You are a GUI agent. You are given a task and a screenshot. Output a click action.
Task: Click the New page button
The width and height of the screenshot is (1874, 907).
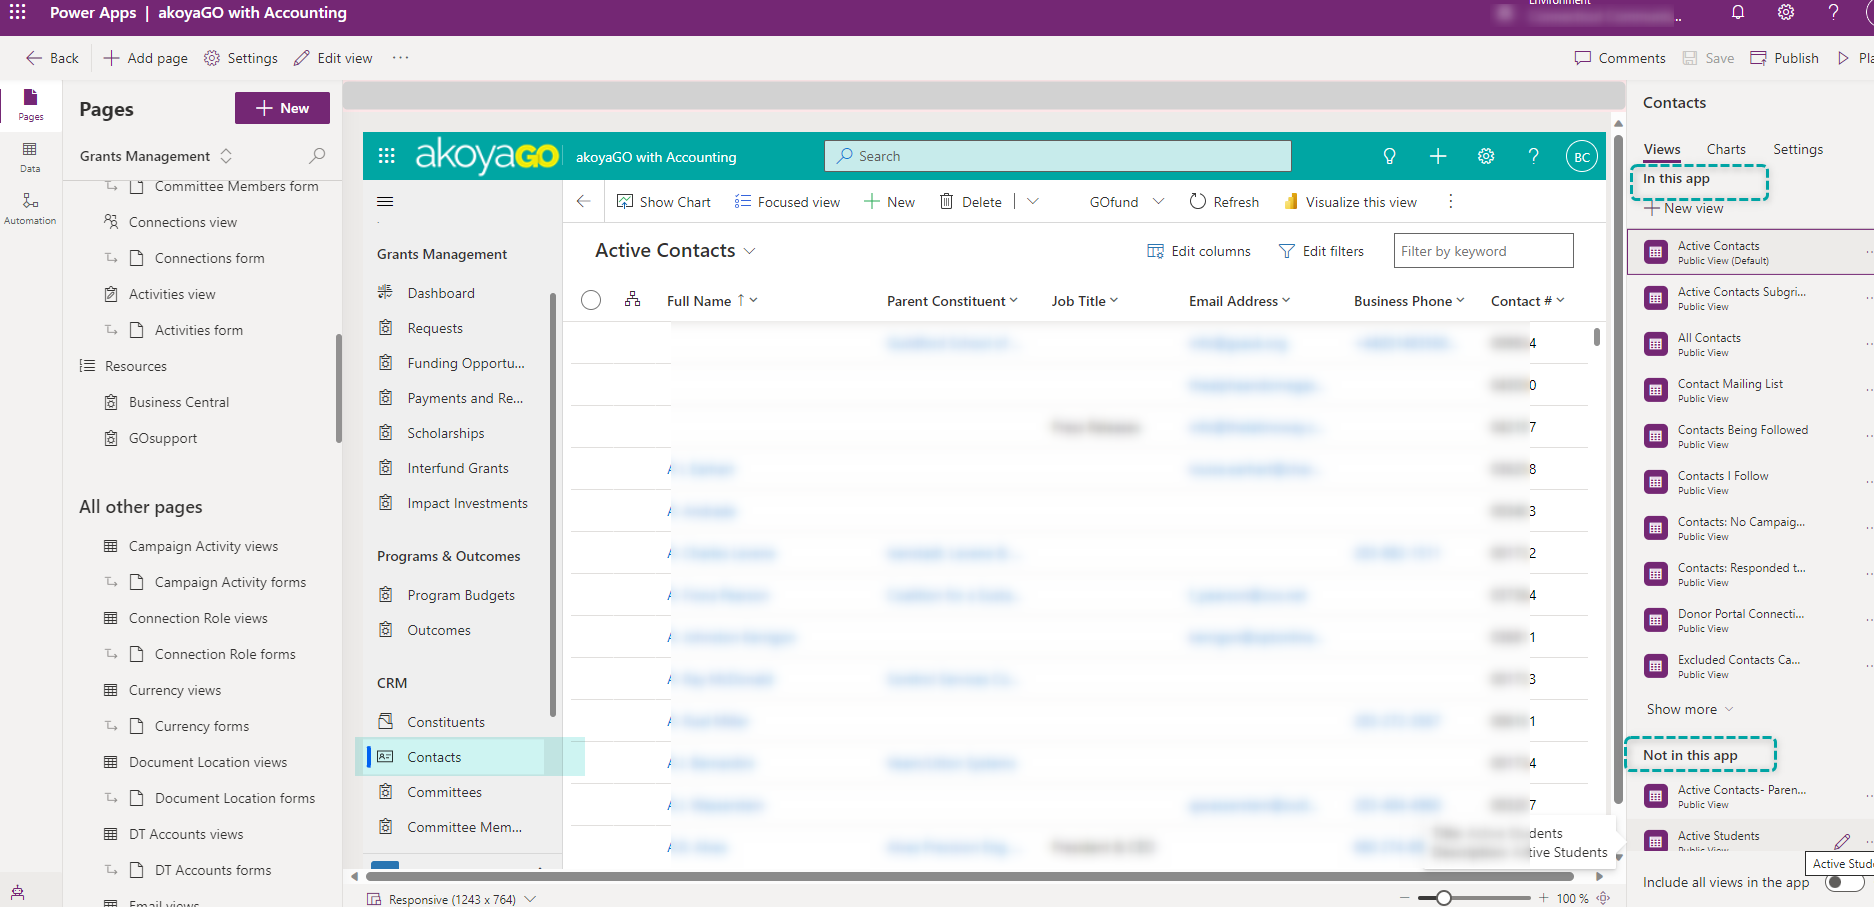pyautogui.click(x=282, y=108)
